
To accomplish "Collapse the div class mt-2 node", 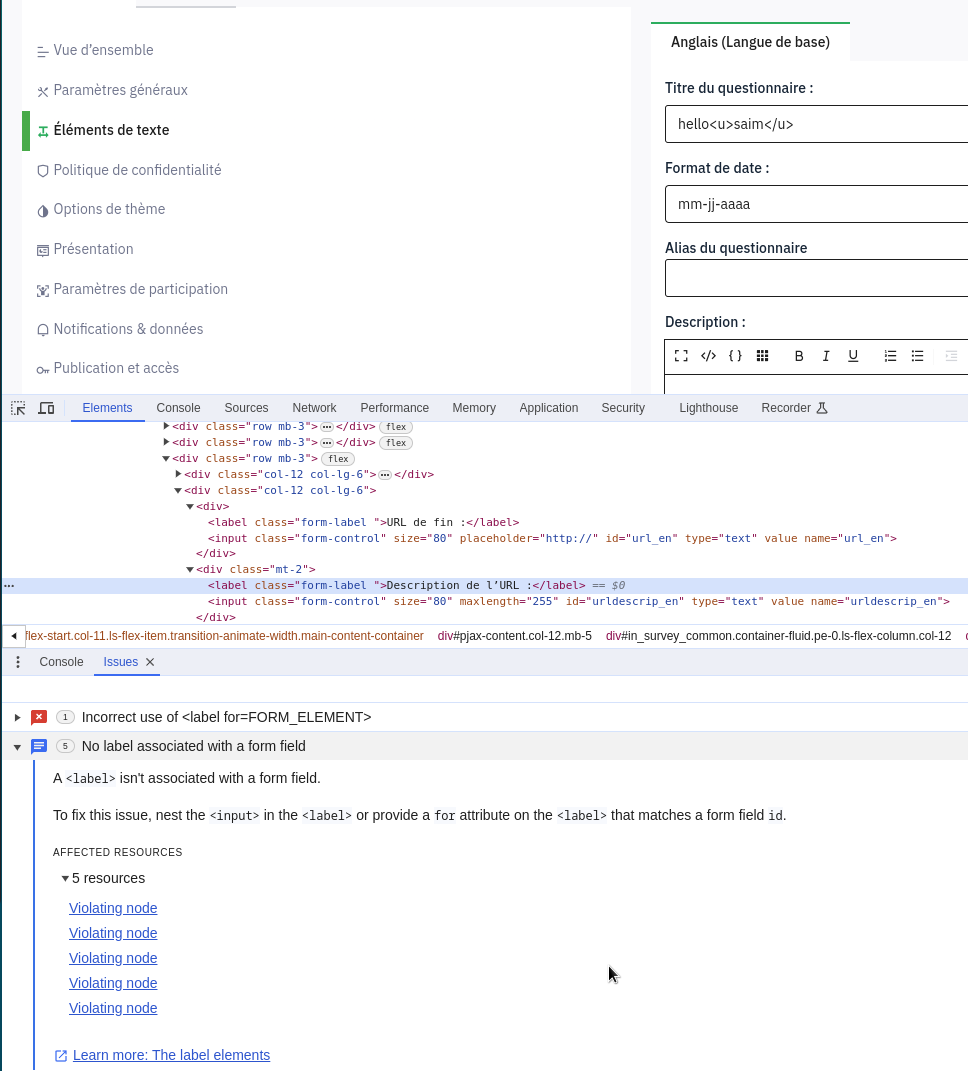I will click(190, 570).
